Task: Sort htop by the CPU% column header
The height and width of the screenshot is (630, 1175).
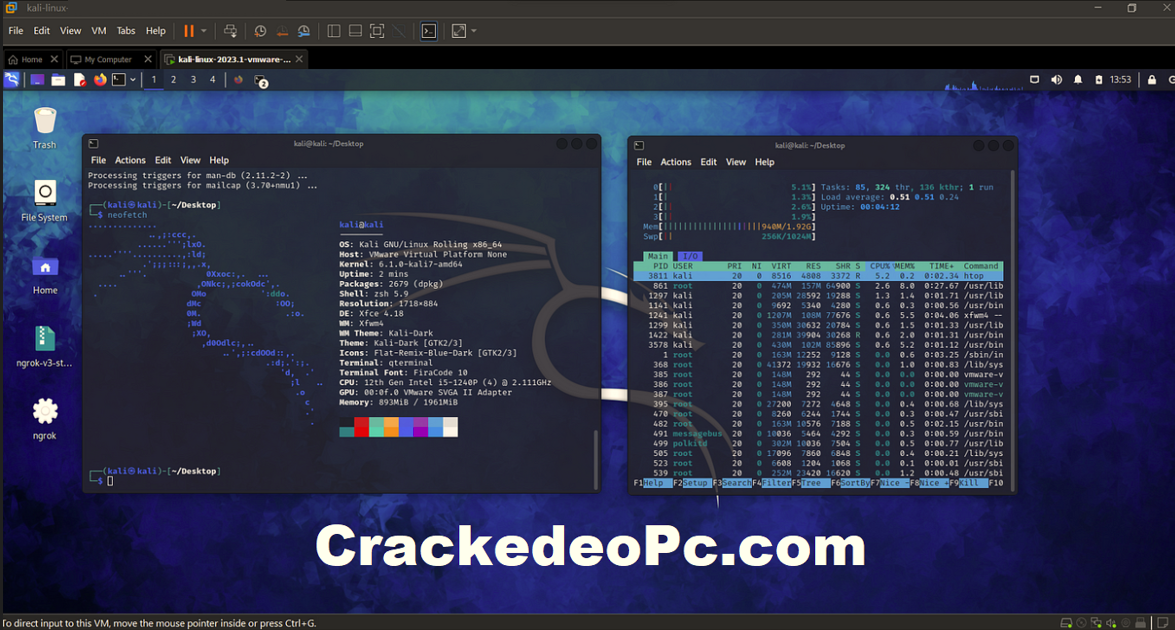Action: (x=880, y=266)
